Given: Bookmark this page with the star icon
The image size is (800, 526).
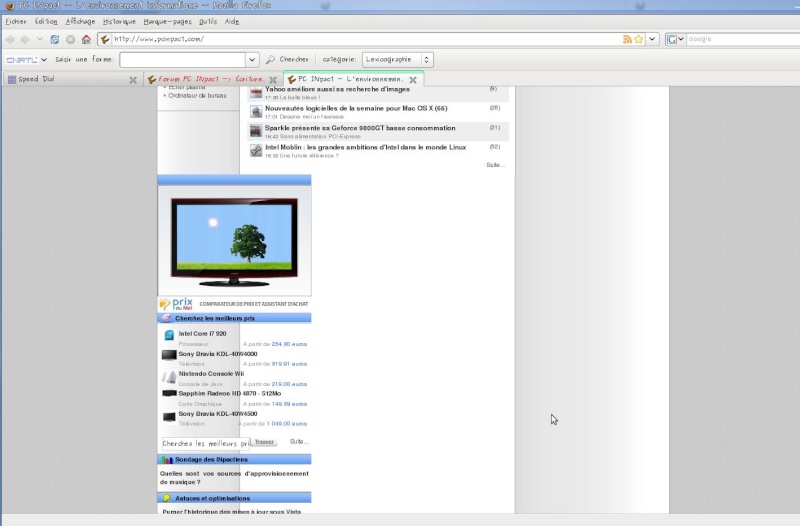Looking at the screenshot, I should click(638, 39).
